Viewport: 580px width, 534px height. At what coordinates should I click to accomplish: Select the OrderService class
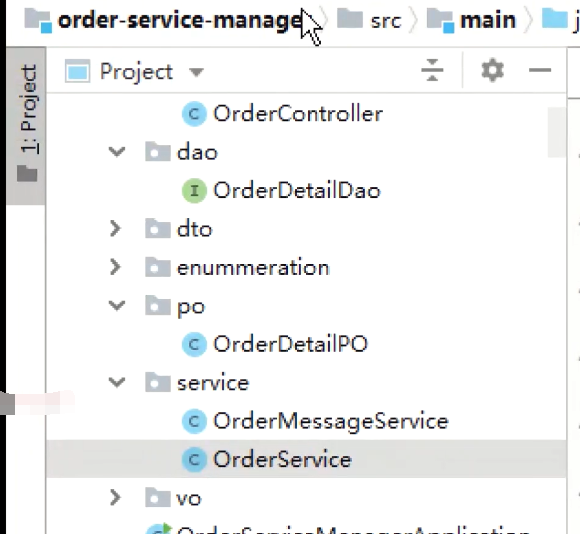(x=282, y=459)
